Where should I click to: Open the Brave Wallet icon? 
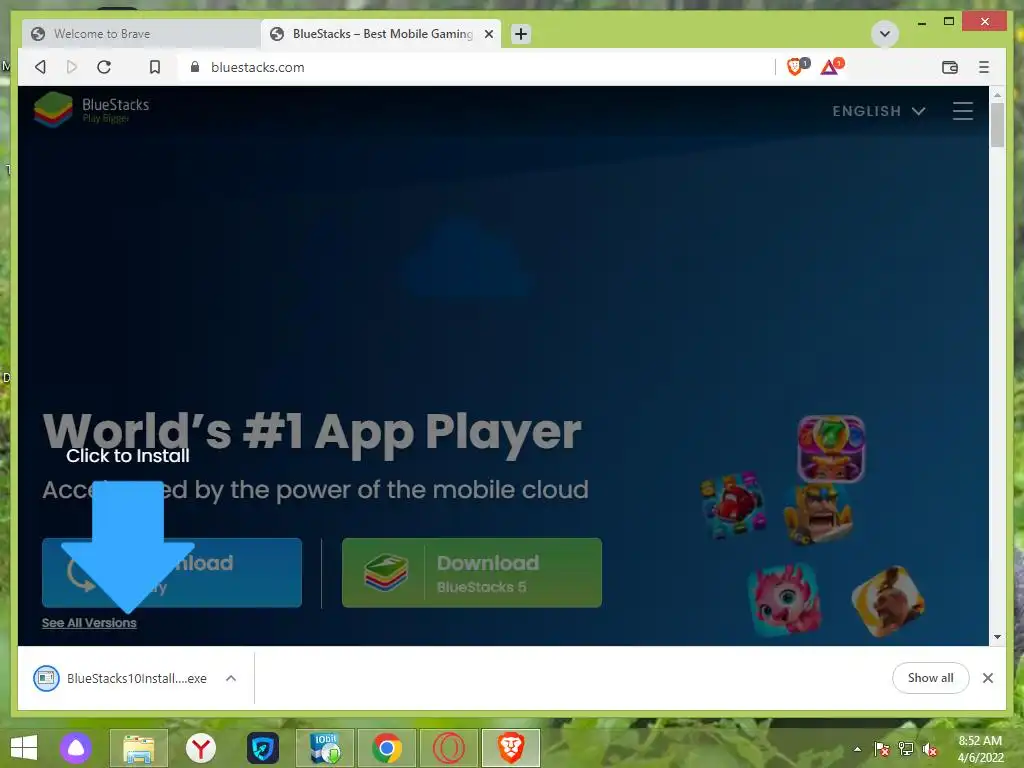[x=950, y=67]
